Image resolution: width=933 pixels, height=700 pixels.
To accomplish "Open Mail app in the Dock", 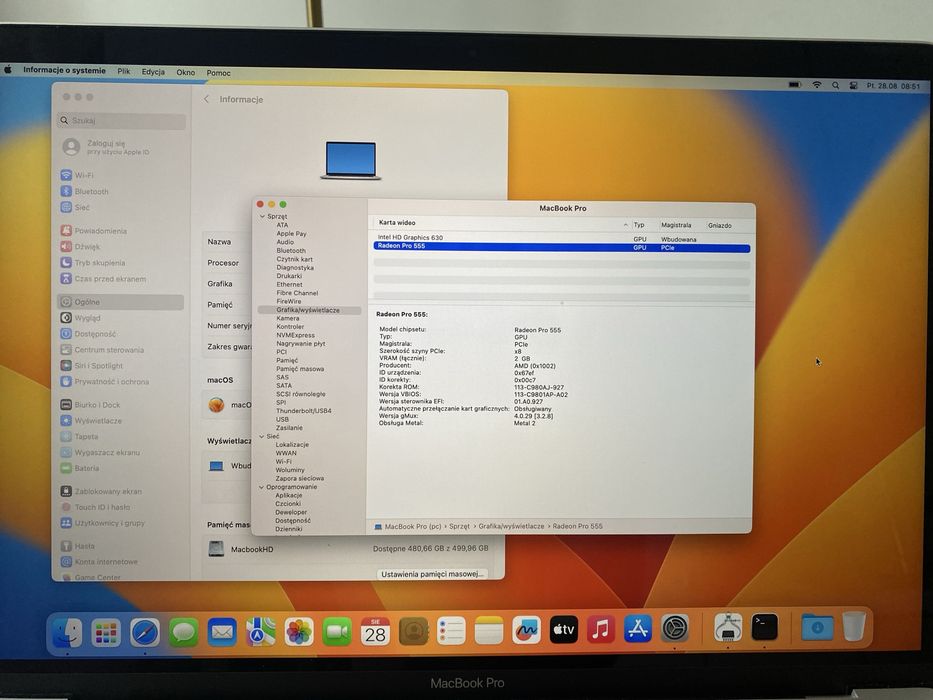I will pyautogui.click(x=222, y=632).
